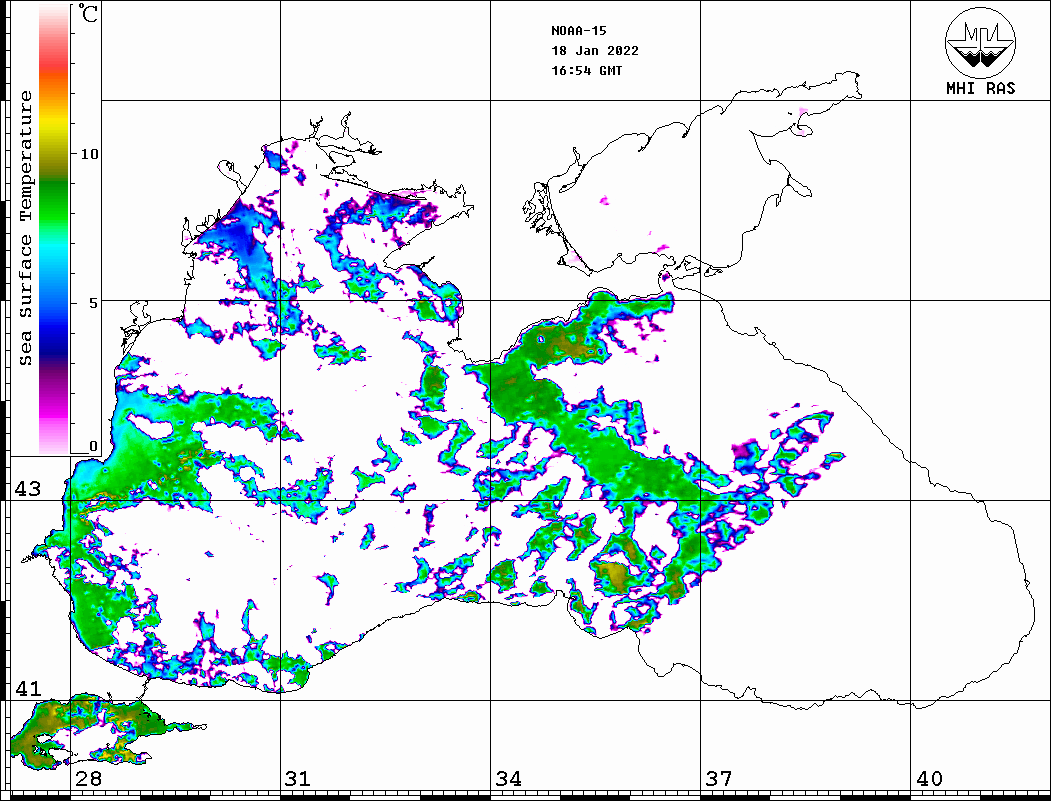Click longitude label '31'
Image resolution: width=1051 pixels, height=801 pixels.
tap(298, 779)
